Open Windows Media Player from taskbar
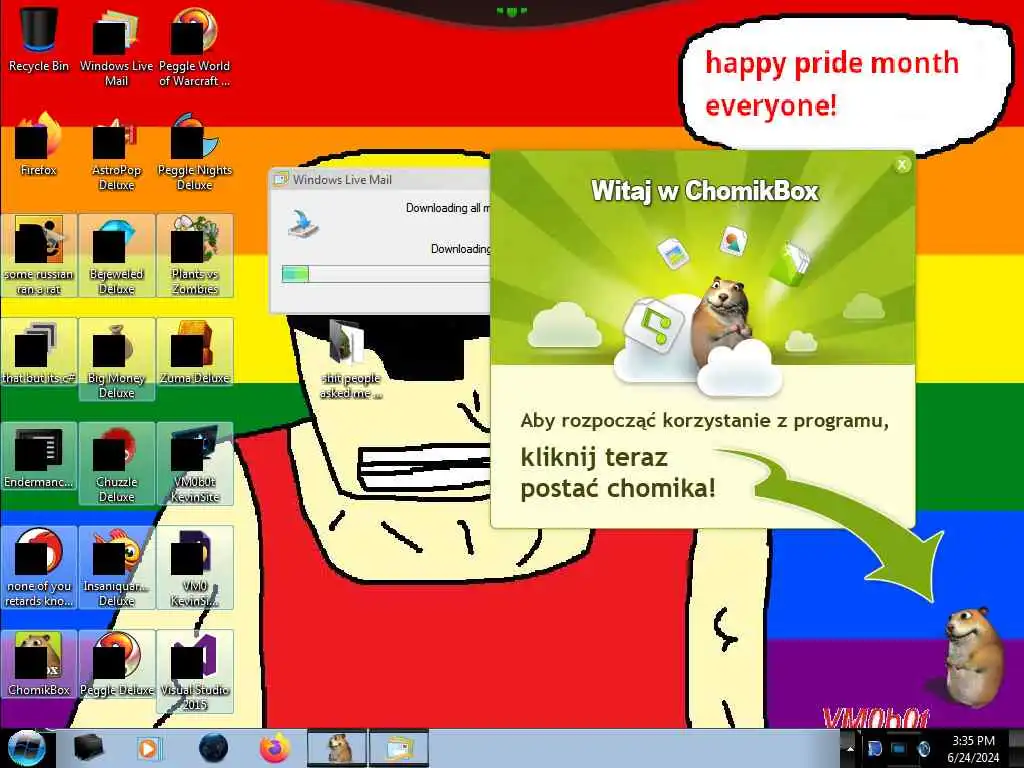The height and width of the screenshot is (768, 1024). (148, 748)
